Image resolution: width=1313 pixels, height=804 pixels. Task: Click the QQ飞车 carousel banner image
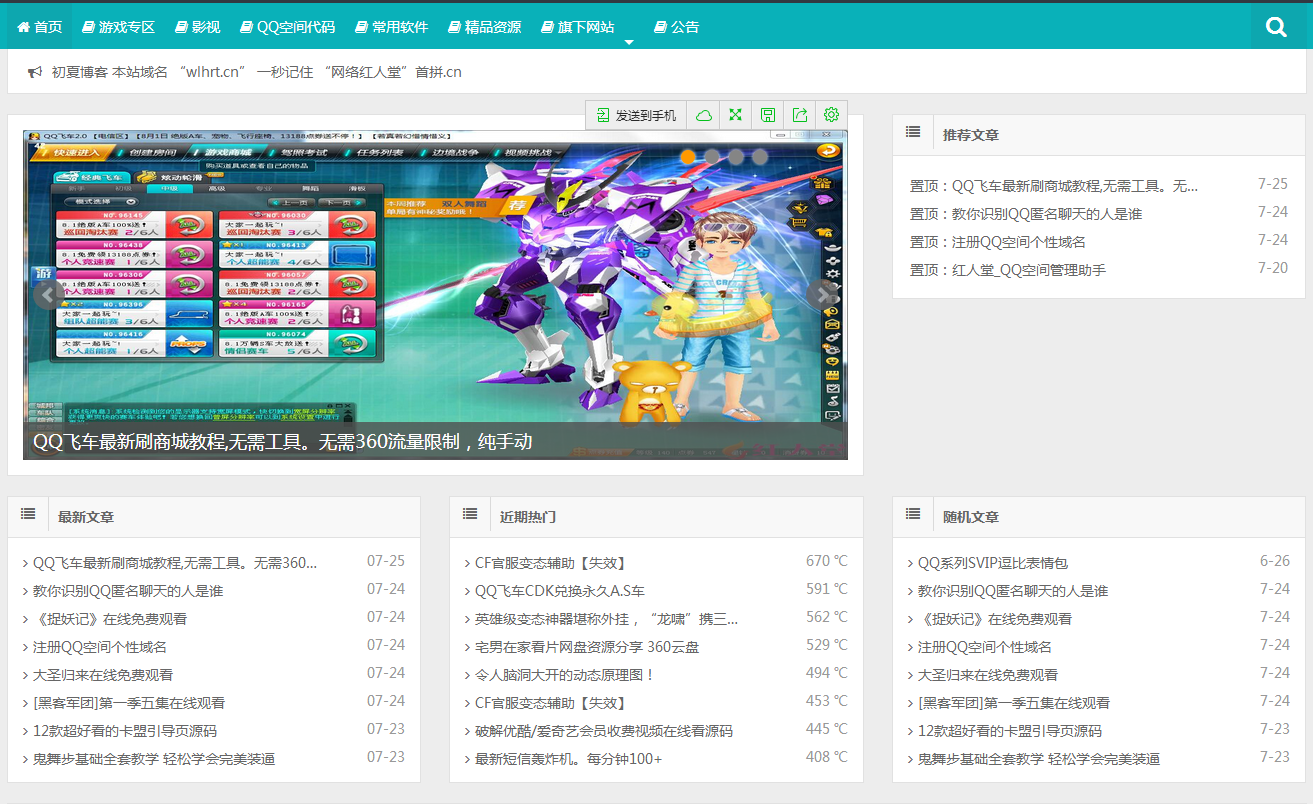coord(435,294)
